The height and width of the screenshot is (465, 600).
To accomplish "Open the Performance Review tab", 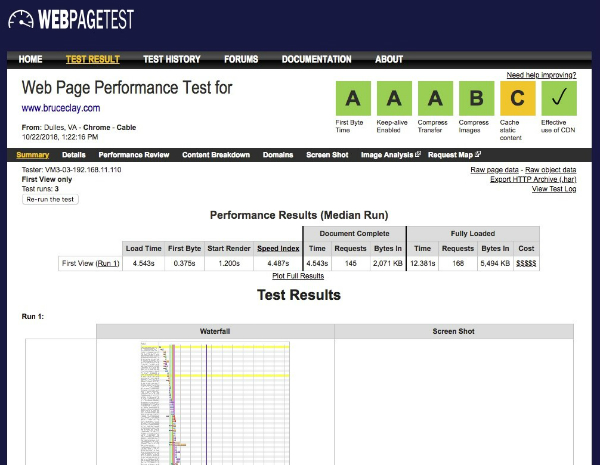I will click(x=134, y=155).
